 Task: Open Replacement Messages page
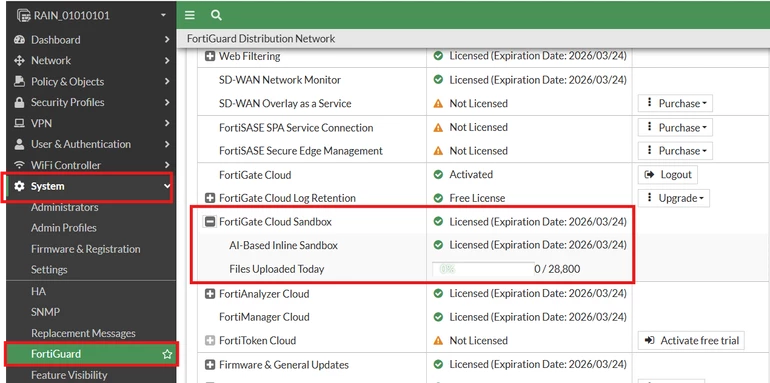pos(83,333)
